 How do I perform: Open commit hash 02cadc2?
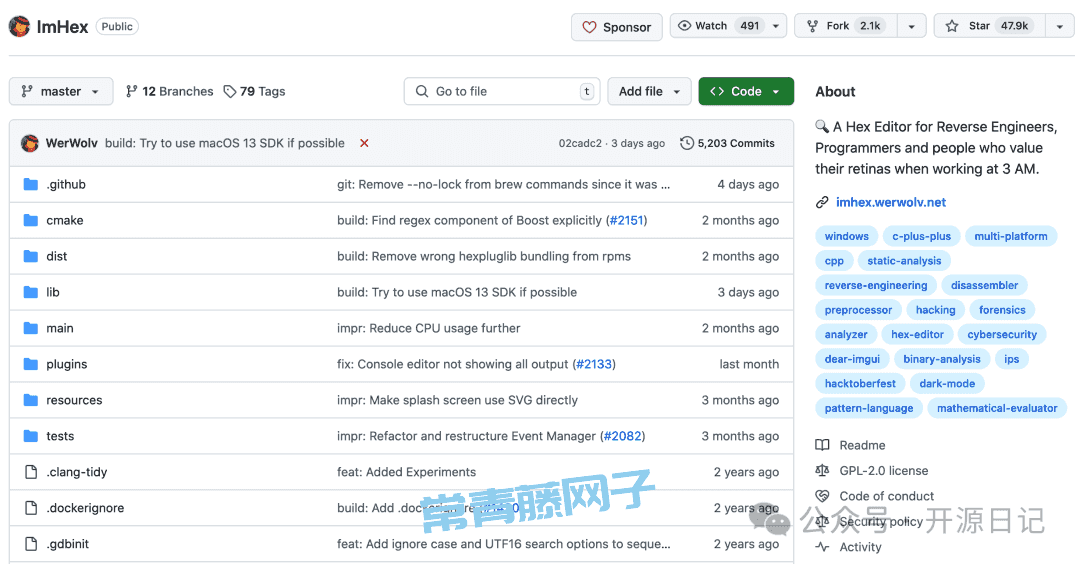tap(580, 143)
